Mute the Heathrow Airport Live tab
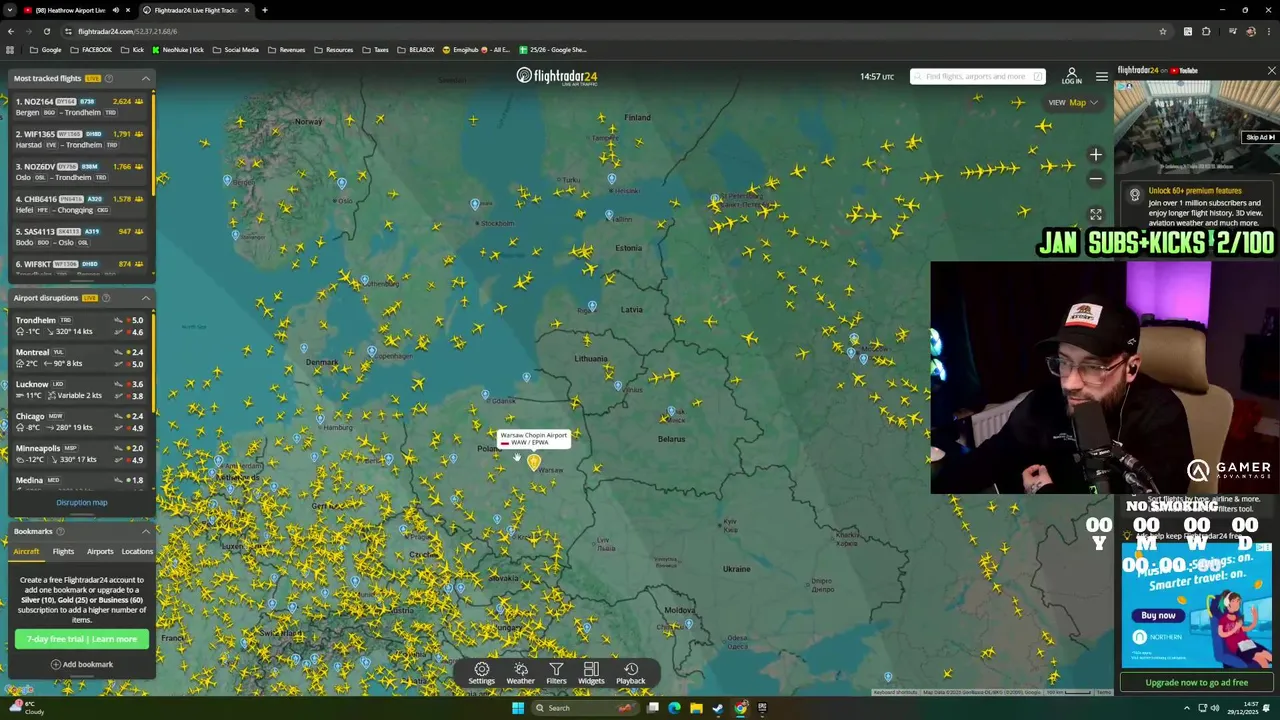 115,10
